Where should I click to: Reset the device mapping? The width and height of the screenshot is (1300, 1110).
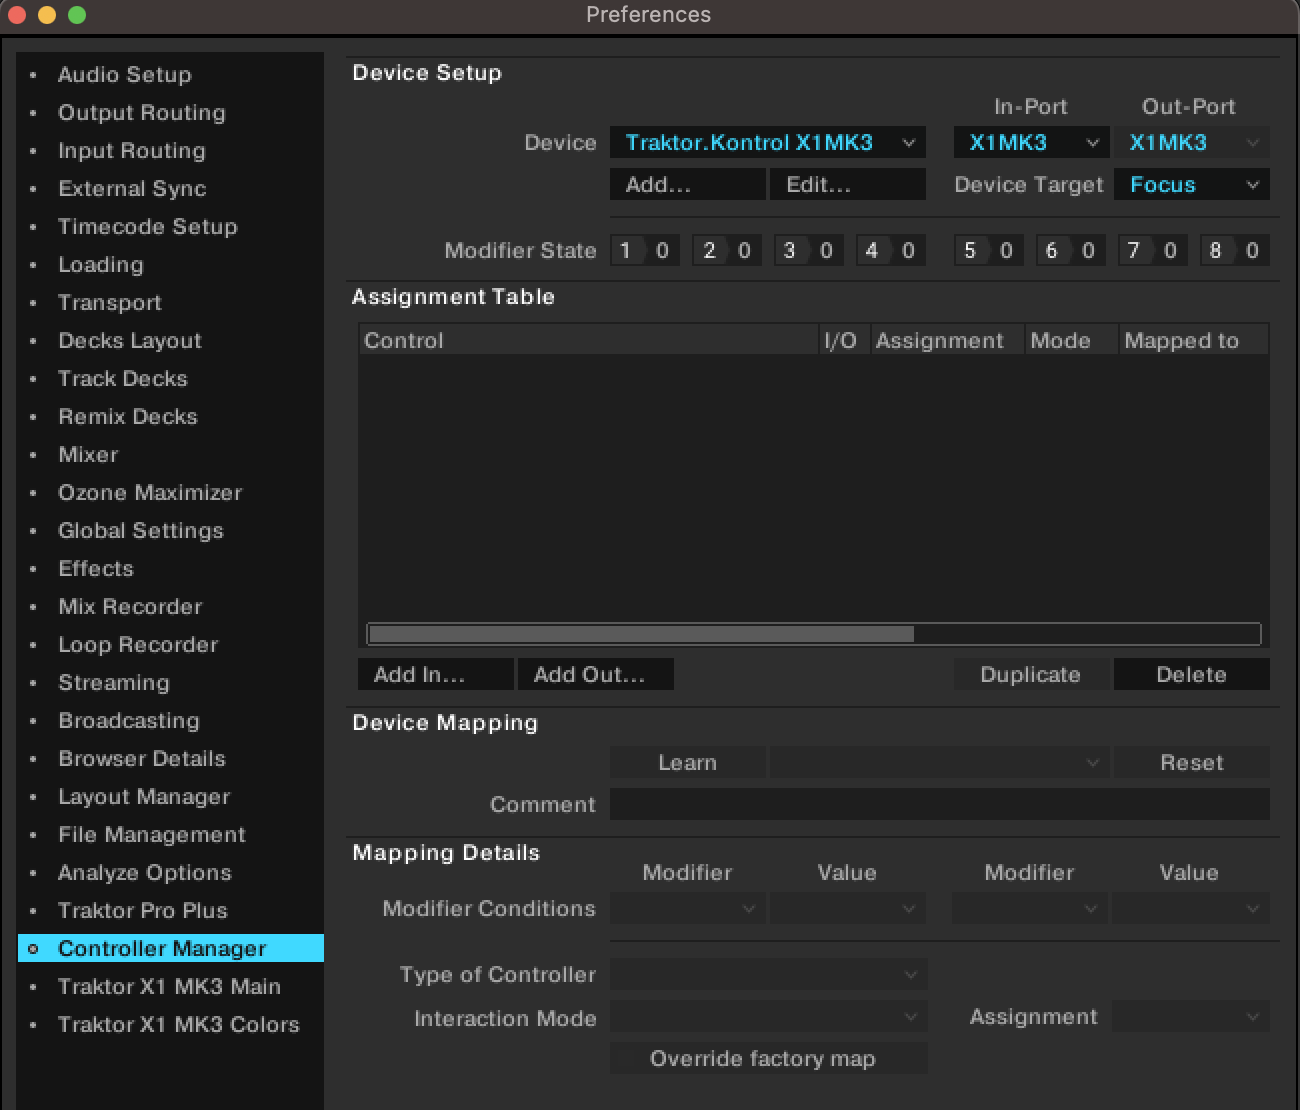pos(1192,762)
